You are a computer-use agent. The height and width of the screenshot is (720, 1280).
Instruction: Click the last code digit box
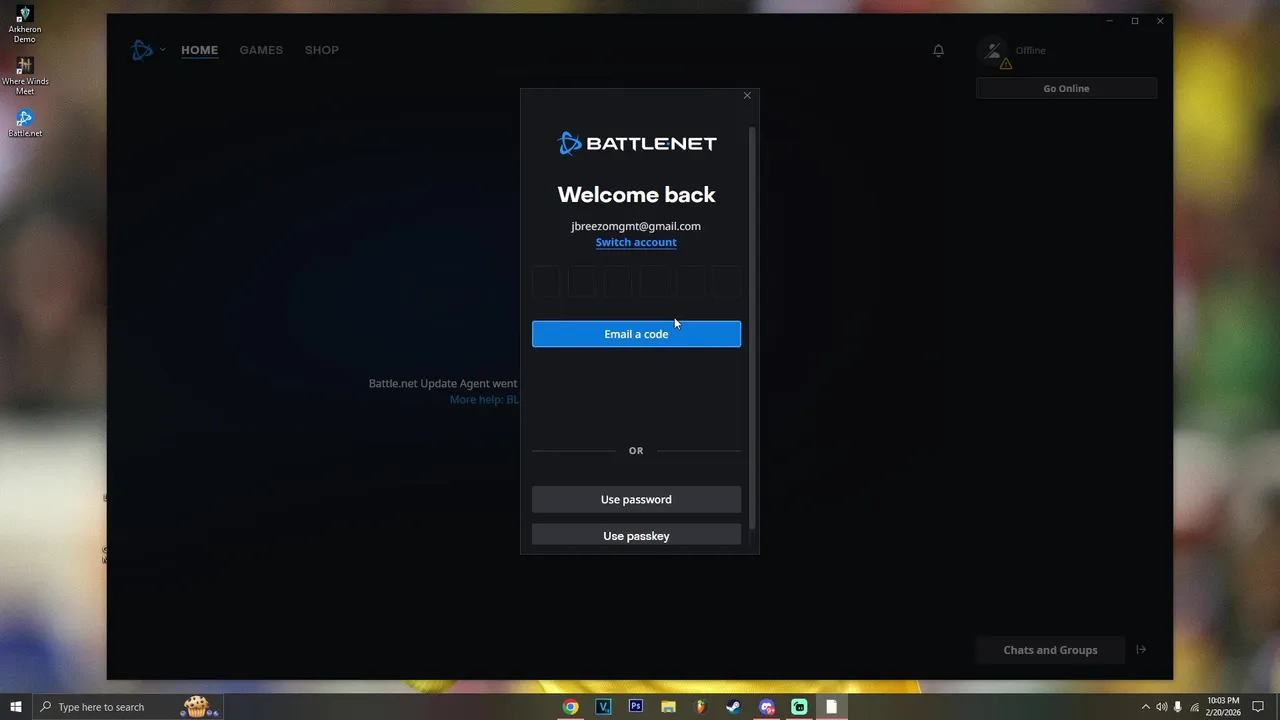[x=727, y=281]
